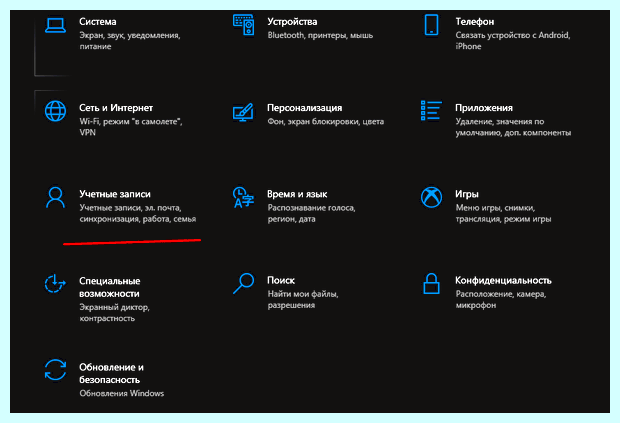
Task: Click the list icon for Приложения
Action: pos(431,110)
